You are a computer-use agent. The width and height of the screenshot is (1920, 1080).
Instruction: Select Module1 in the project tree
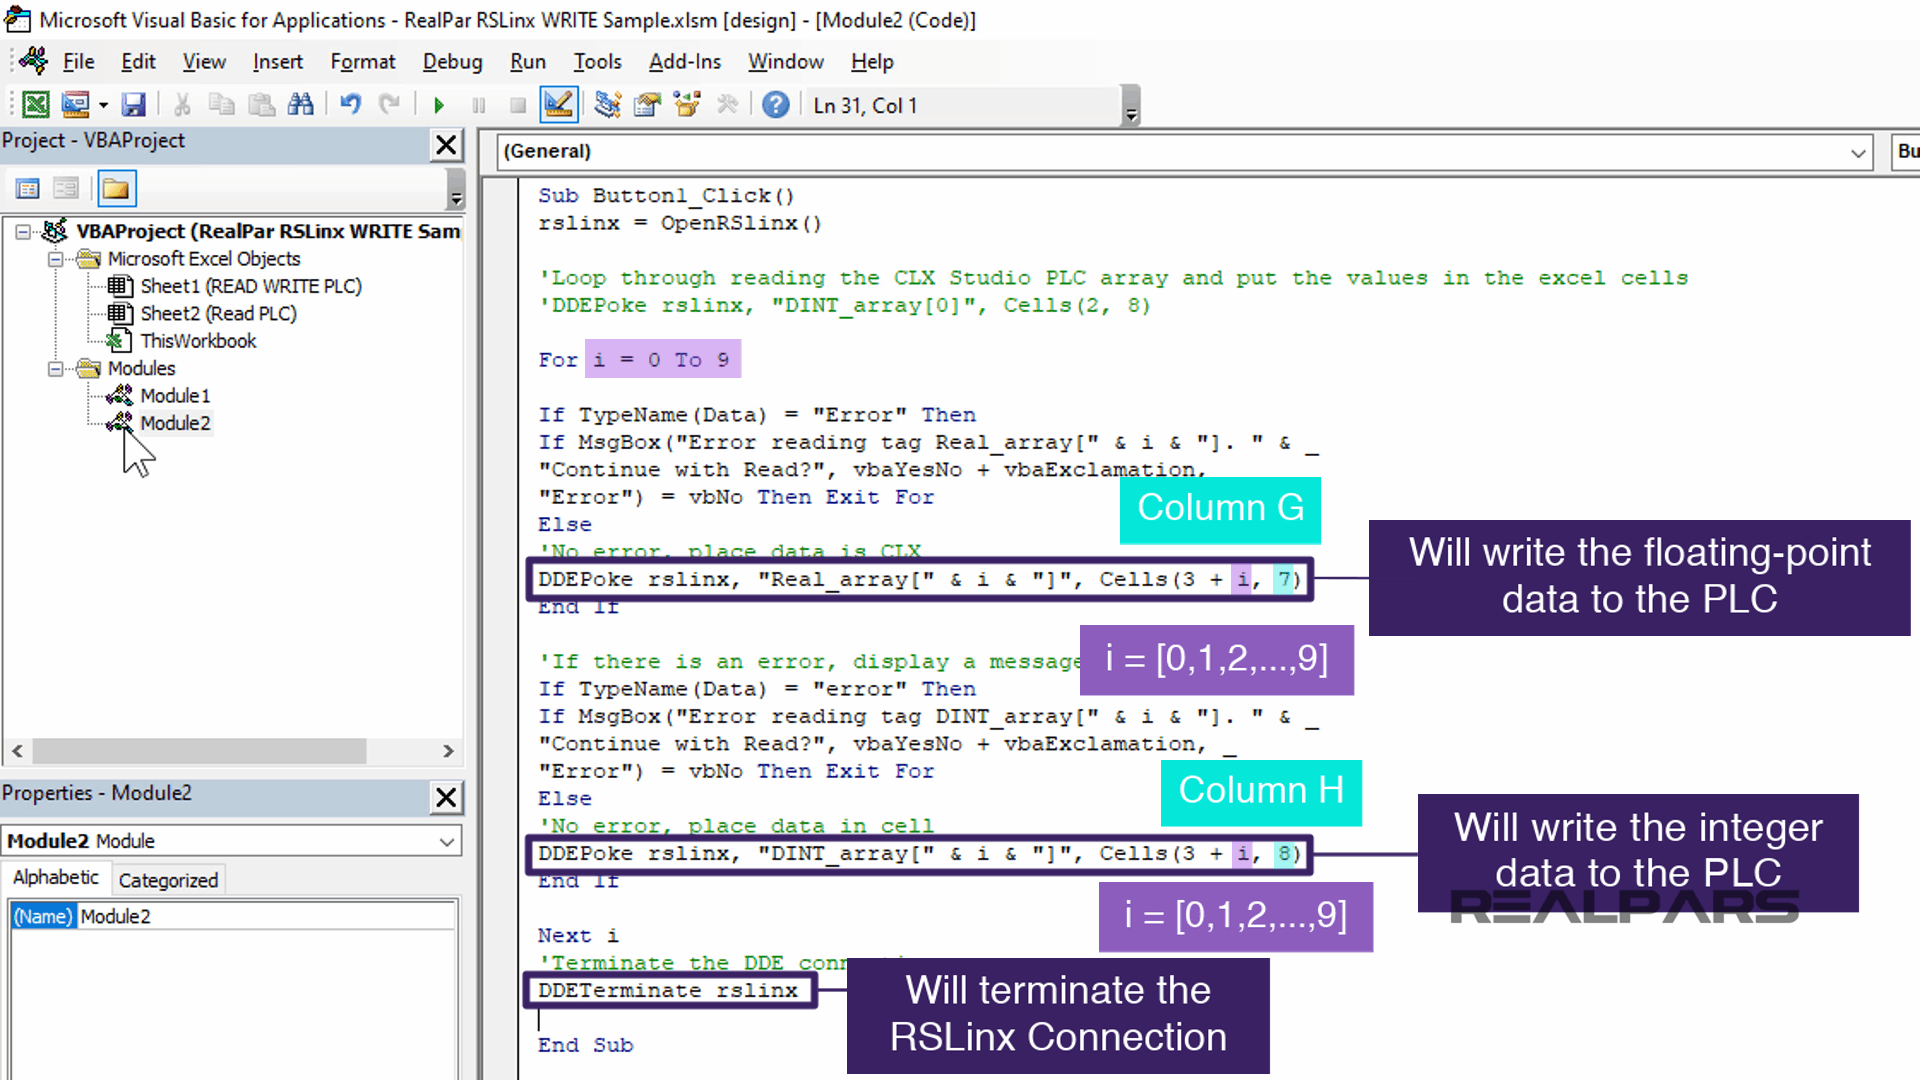tap(175, 396)
